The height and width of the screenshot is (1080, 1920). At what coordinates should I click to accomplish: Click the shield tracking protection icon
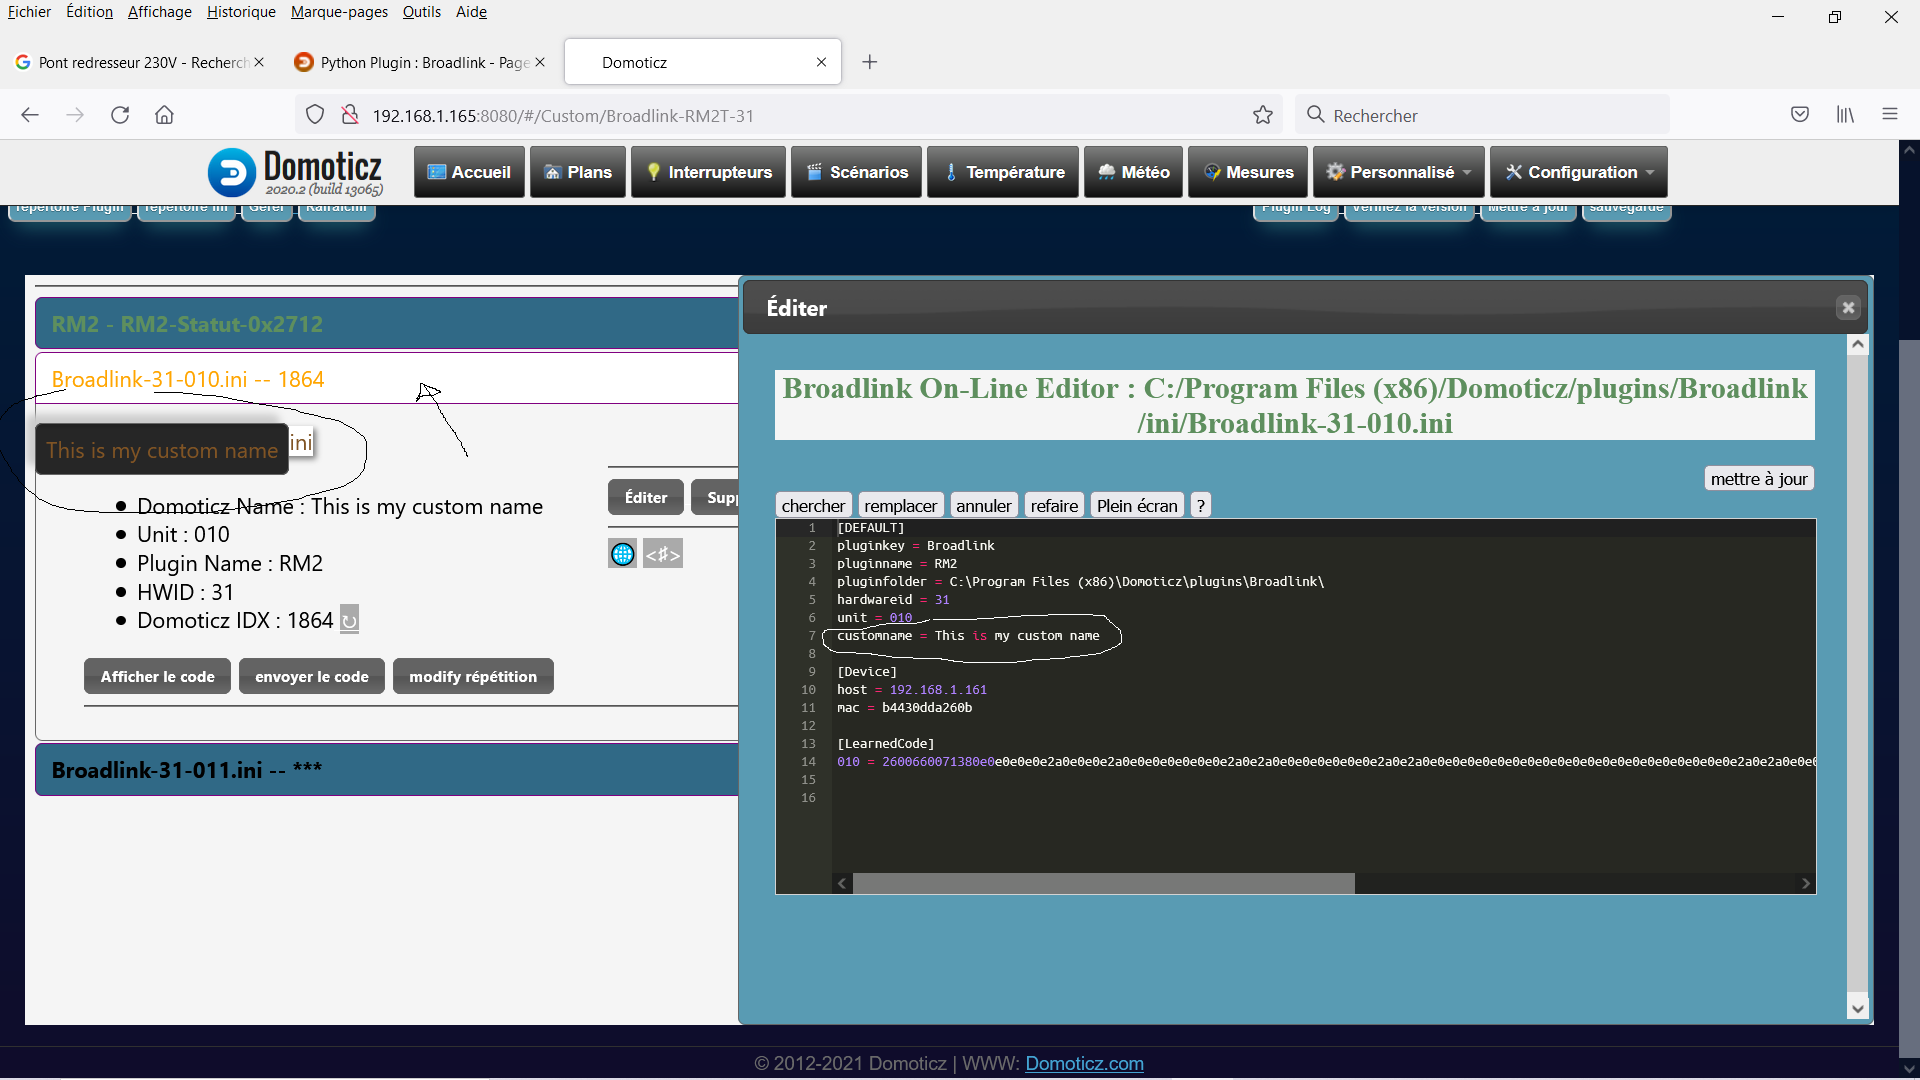[315, 115]
